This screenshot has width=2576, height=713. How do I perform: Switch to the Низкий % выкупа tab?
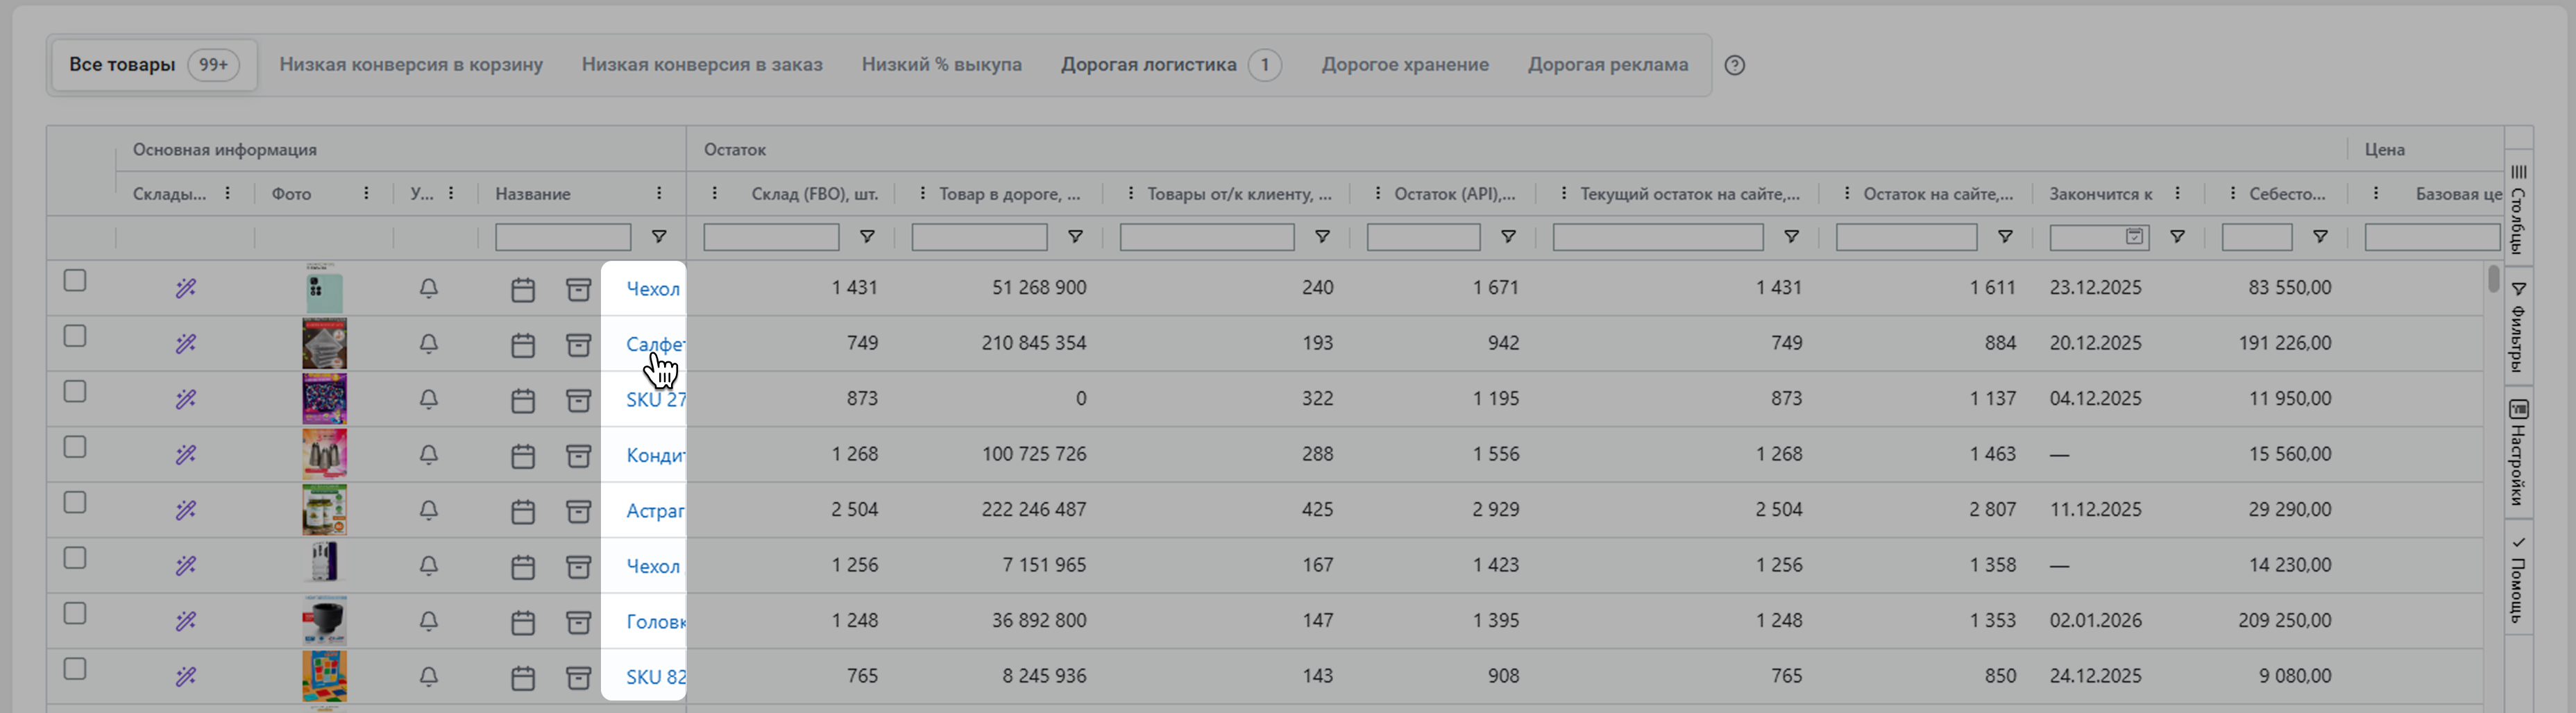tap(941, 65)
